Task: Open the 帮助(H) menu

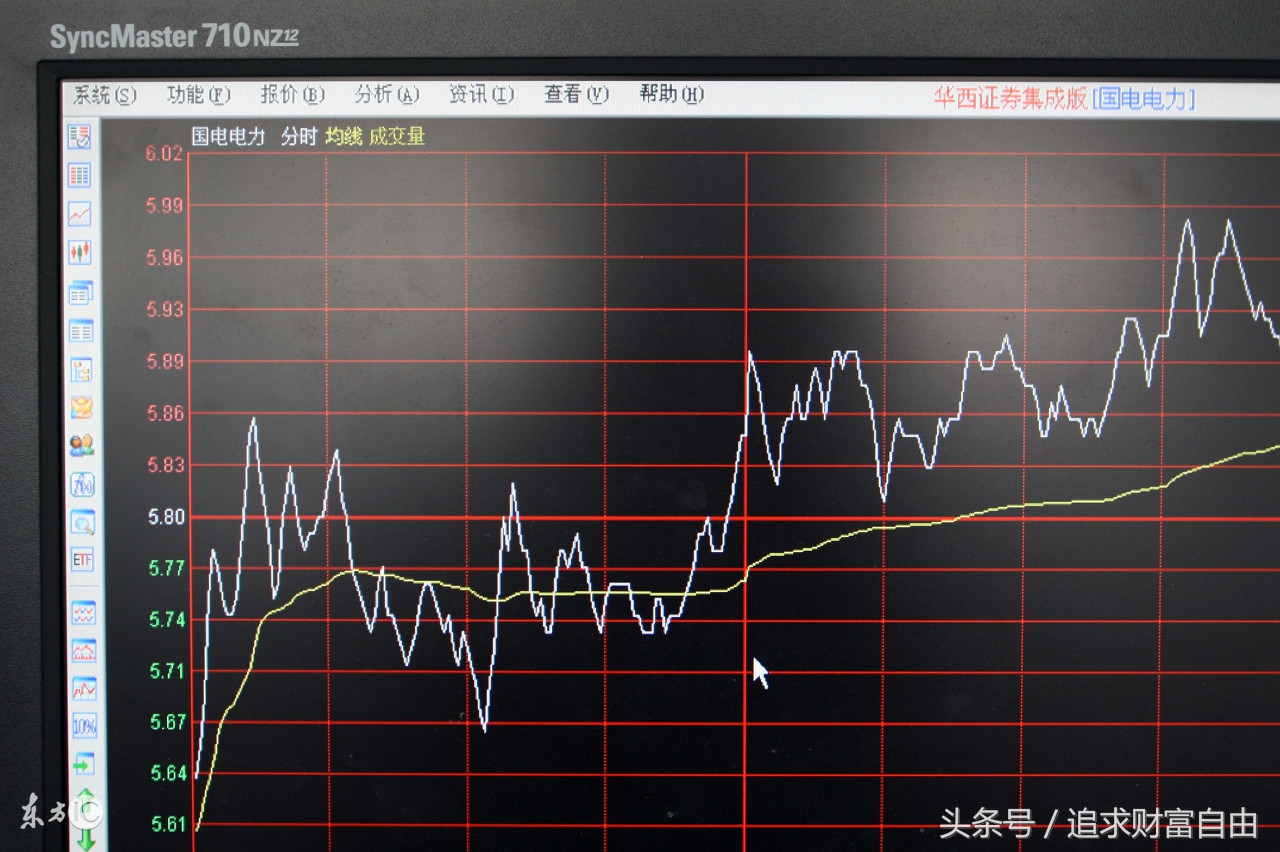Action: click(x=671, y=95)
